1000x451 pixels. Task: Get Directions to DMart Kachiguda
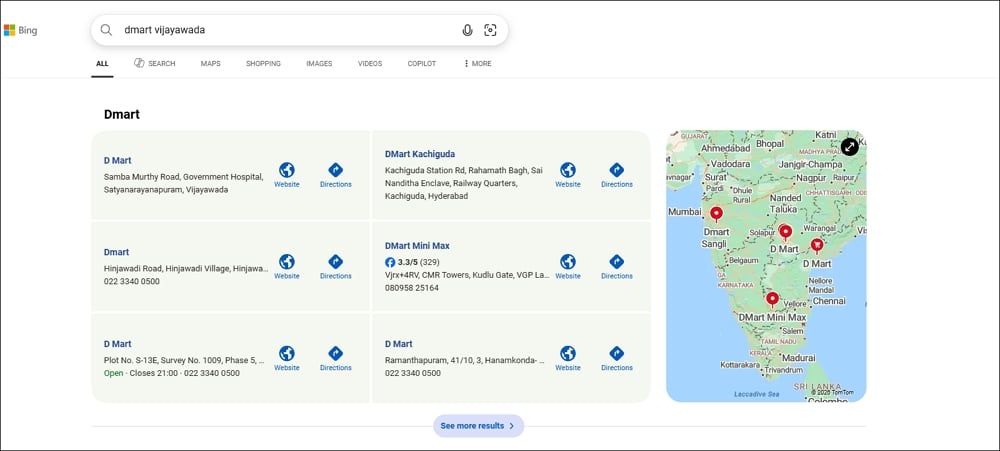click(617, 175)
